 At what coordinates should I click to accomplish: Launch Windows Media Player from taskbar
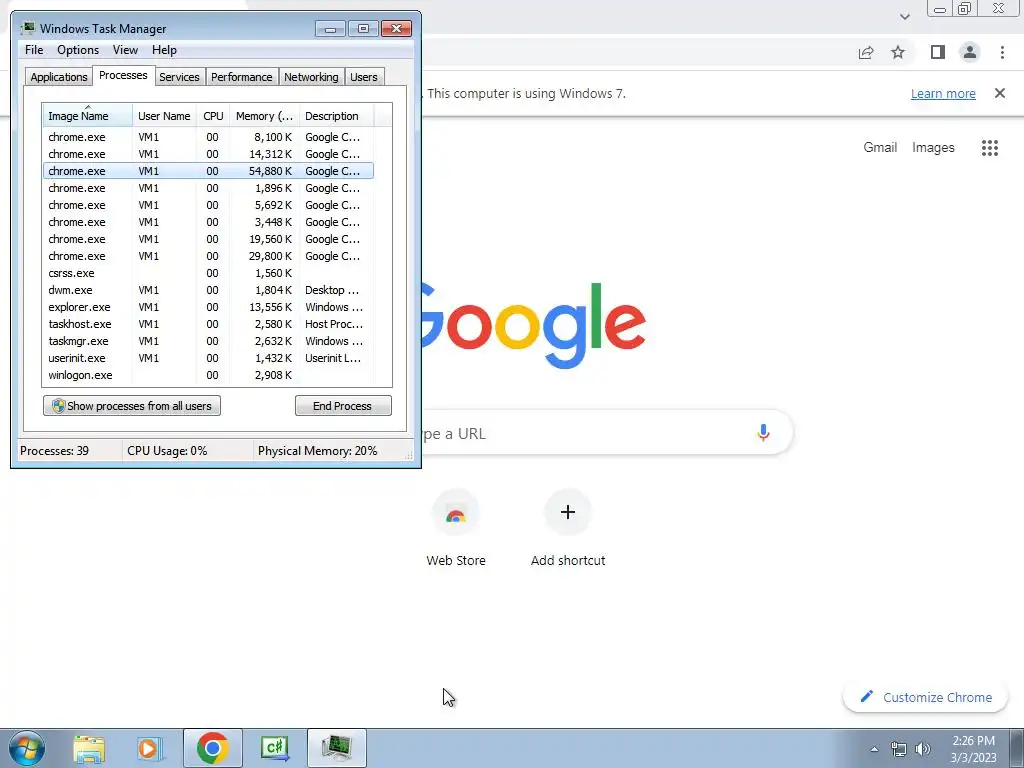tap(148, 748)
